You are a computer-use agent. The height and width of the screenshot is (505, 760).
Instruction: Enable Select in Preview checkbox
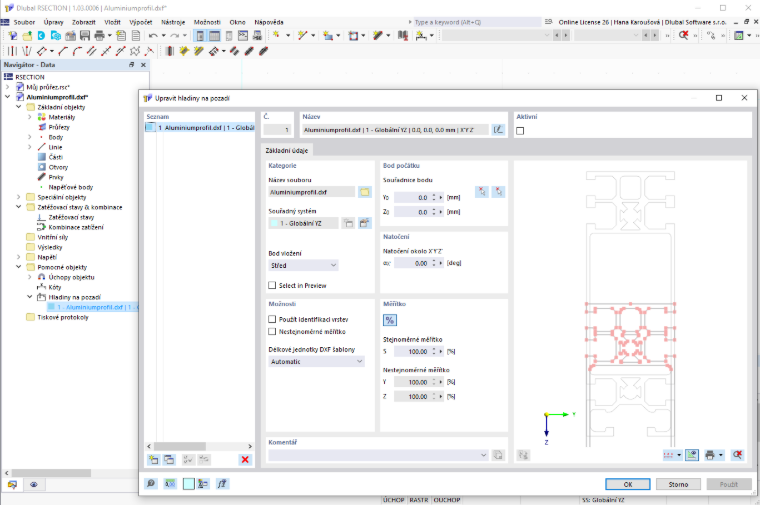click(272, 285)
